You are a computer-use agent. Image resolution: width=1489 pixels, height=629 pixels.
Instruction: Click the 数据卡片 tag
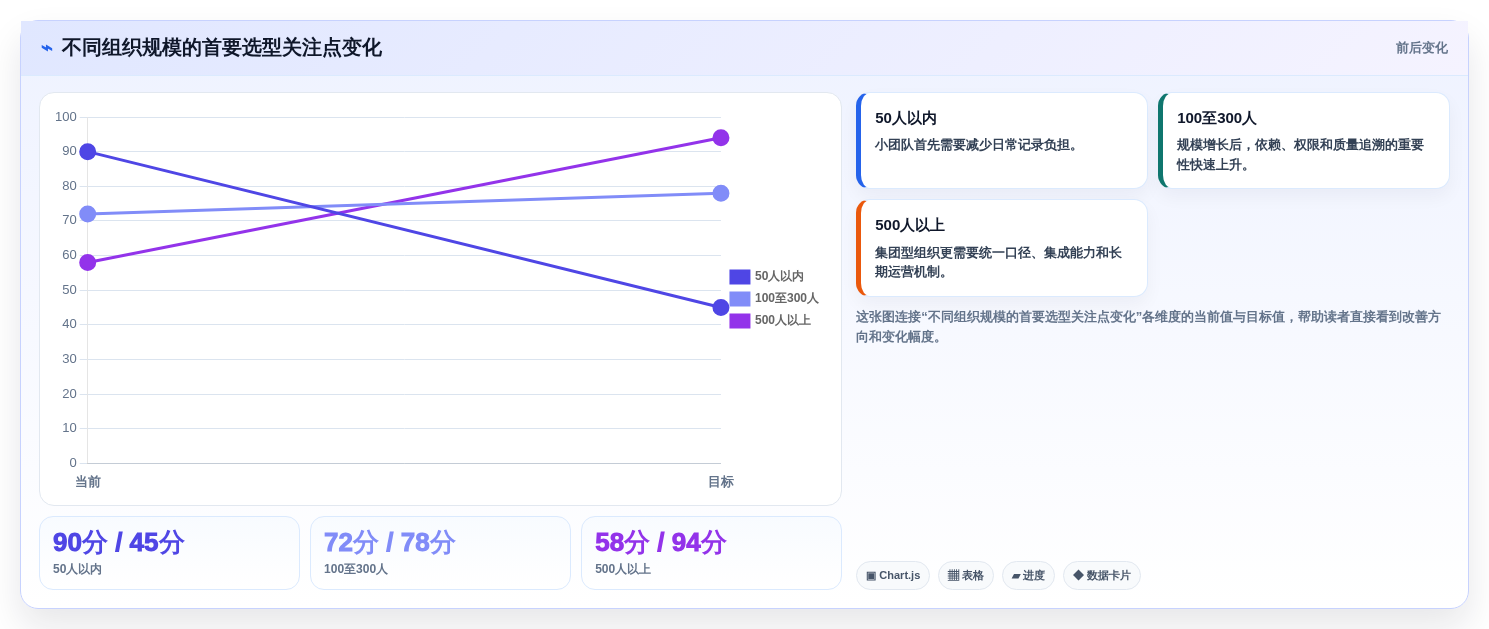click(1102, 576)
